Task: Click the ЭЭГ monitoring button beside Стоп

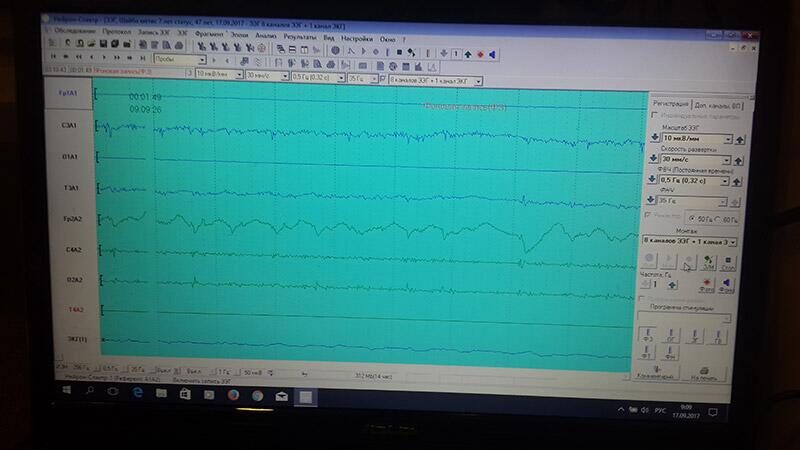Action: pyautogui.click(x=709, y=263)
